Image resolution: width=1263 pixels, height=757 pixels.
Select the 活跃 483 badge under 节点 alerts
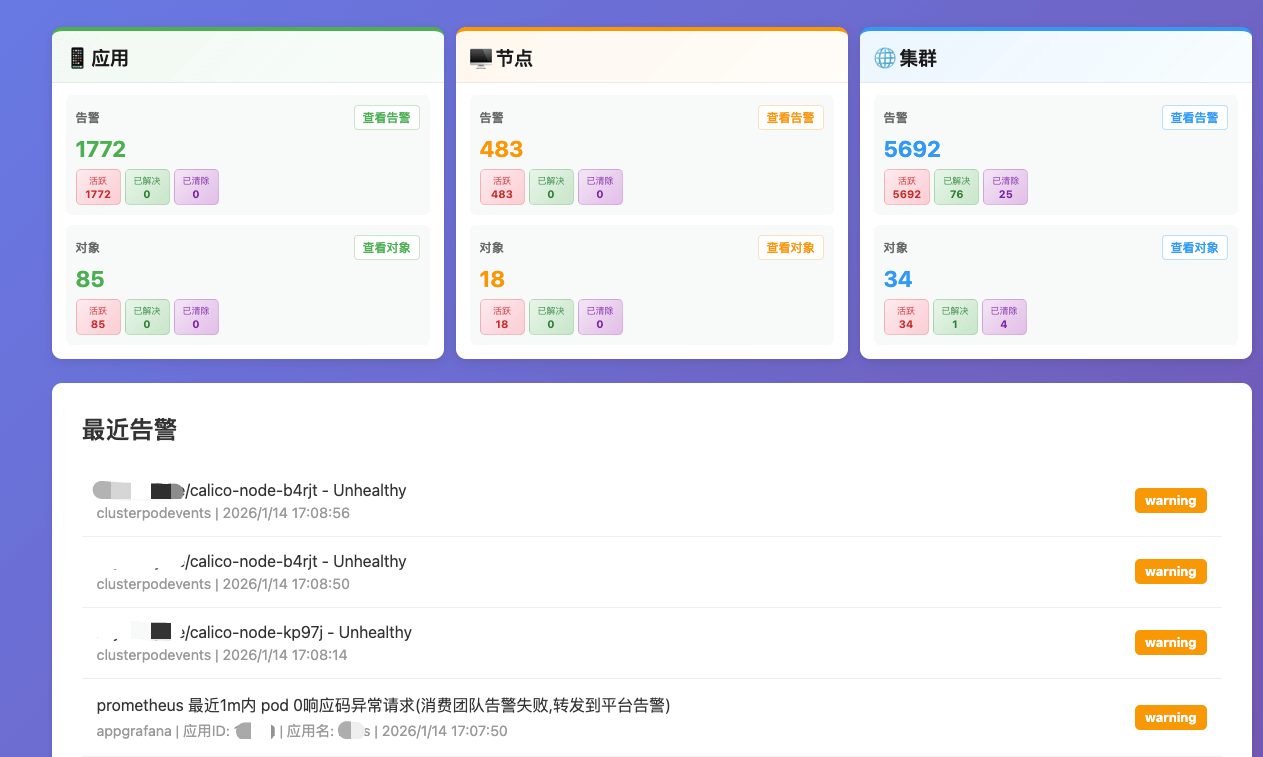click(502, 187)
